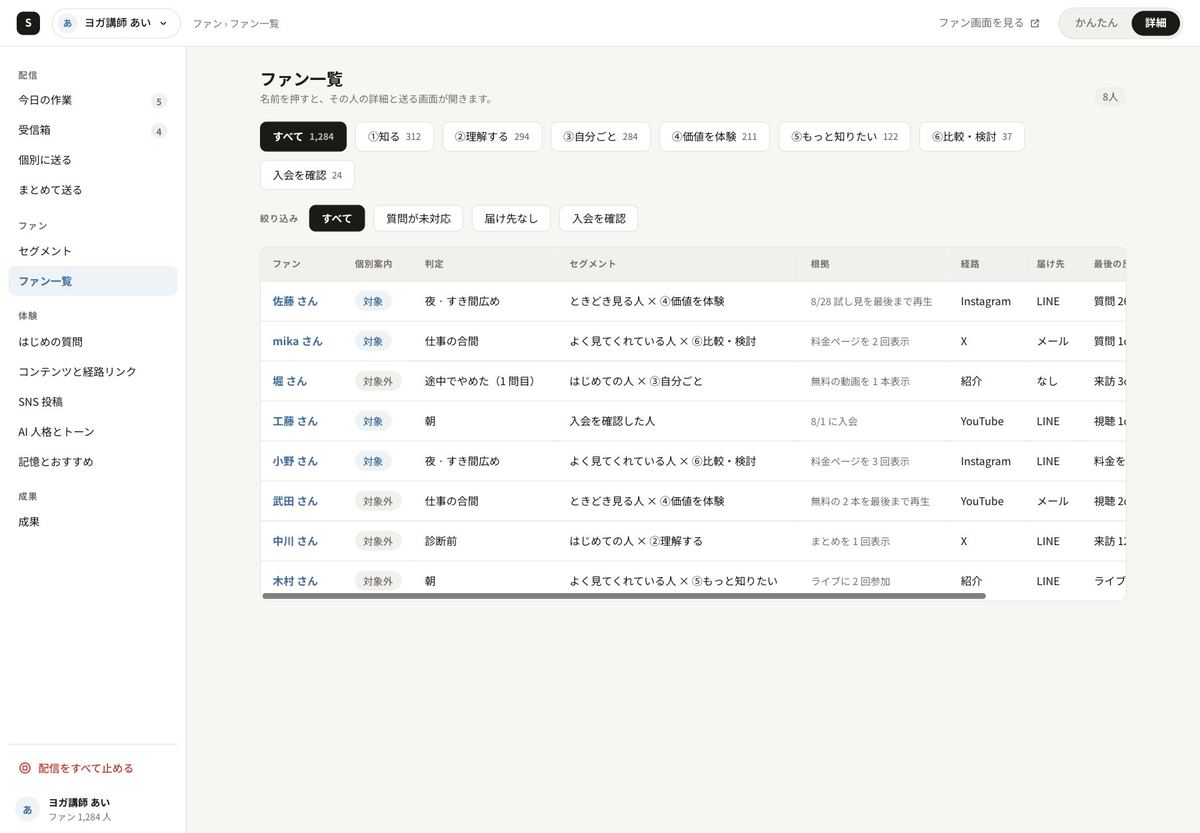
Task: Open mika さん fan details
Action: click(x=298, y=341)
